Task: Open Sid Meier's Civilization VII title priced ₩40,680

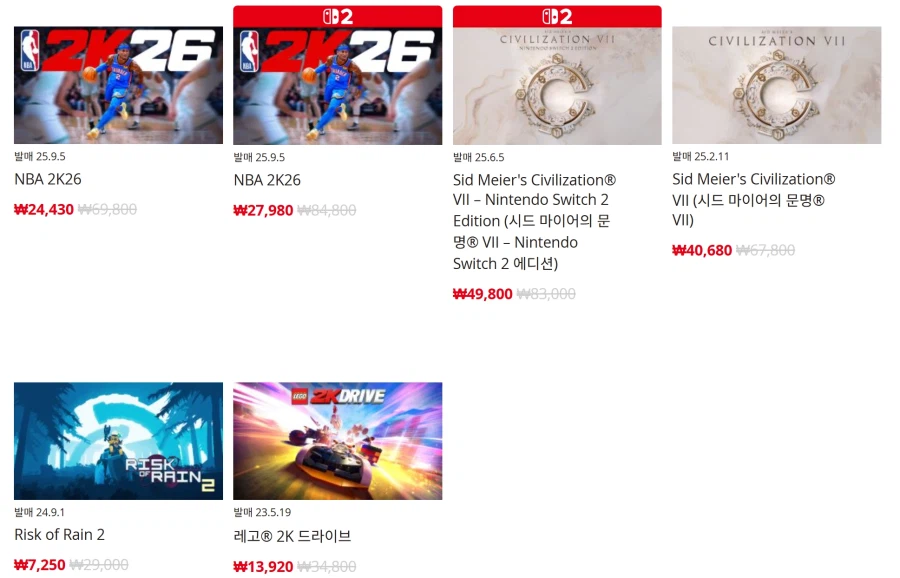Action: 754,200
